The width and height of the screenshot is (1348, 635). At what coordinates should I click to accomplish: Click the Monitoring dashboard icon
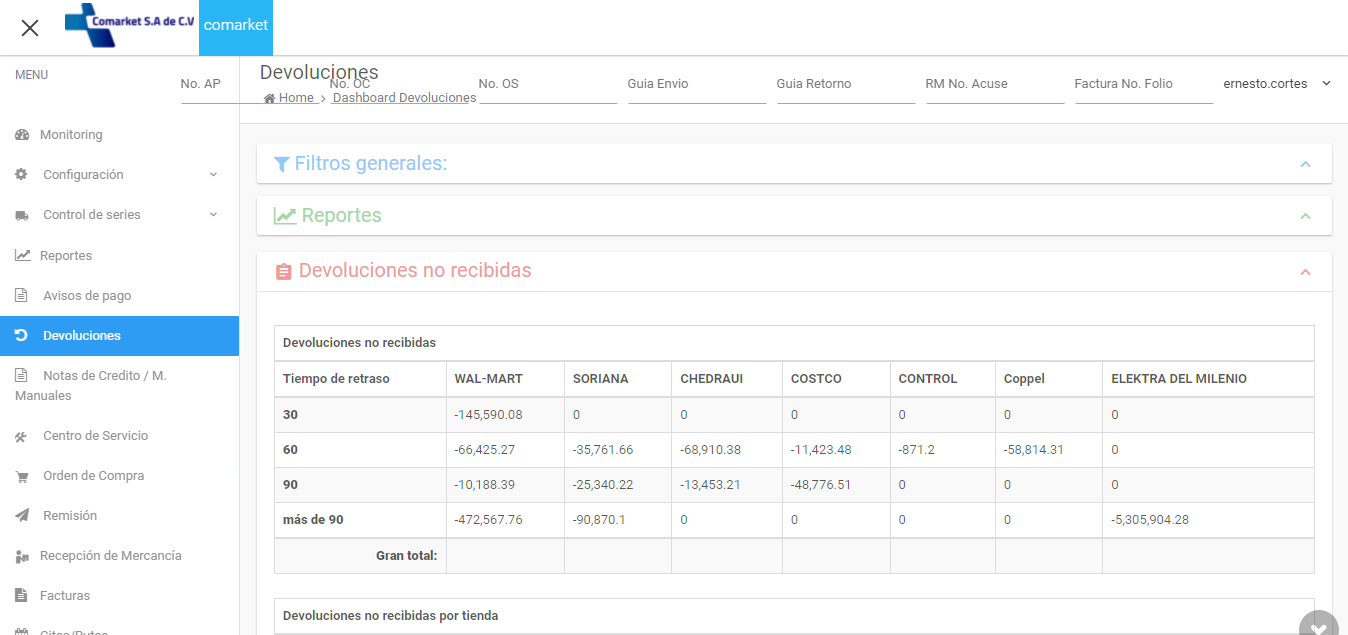point(22,135)
